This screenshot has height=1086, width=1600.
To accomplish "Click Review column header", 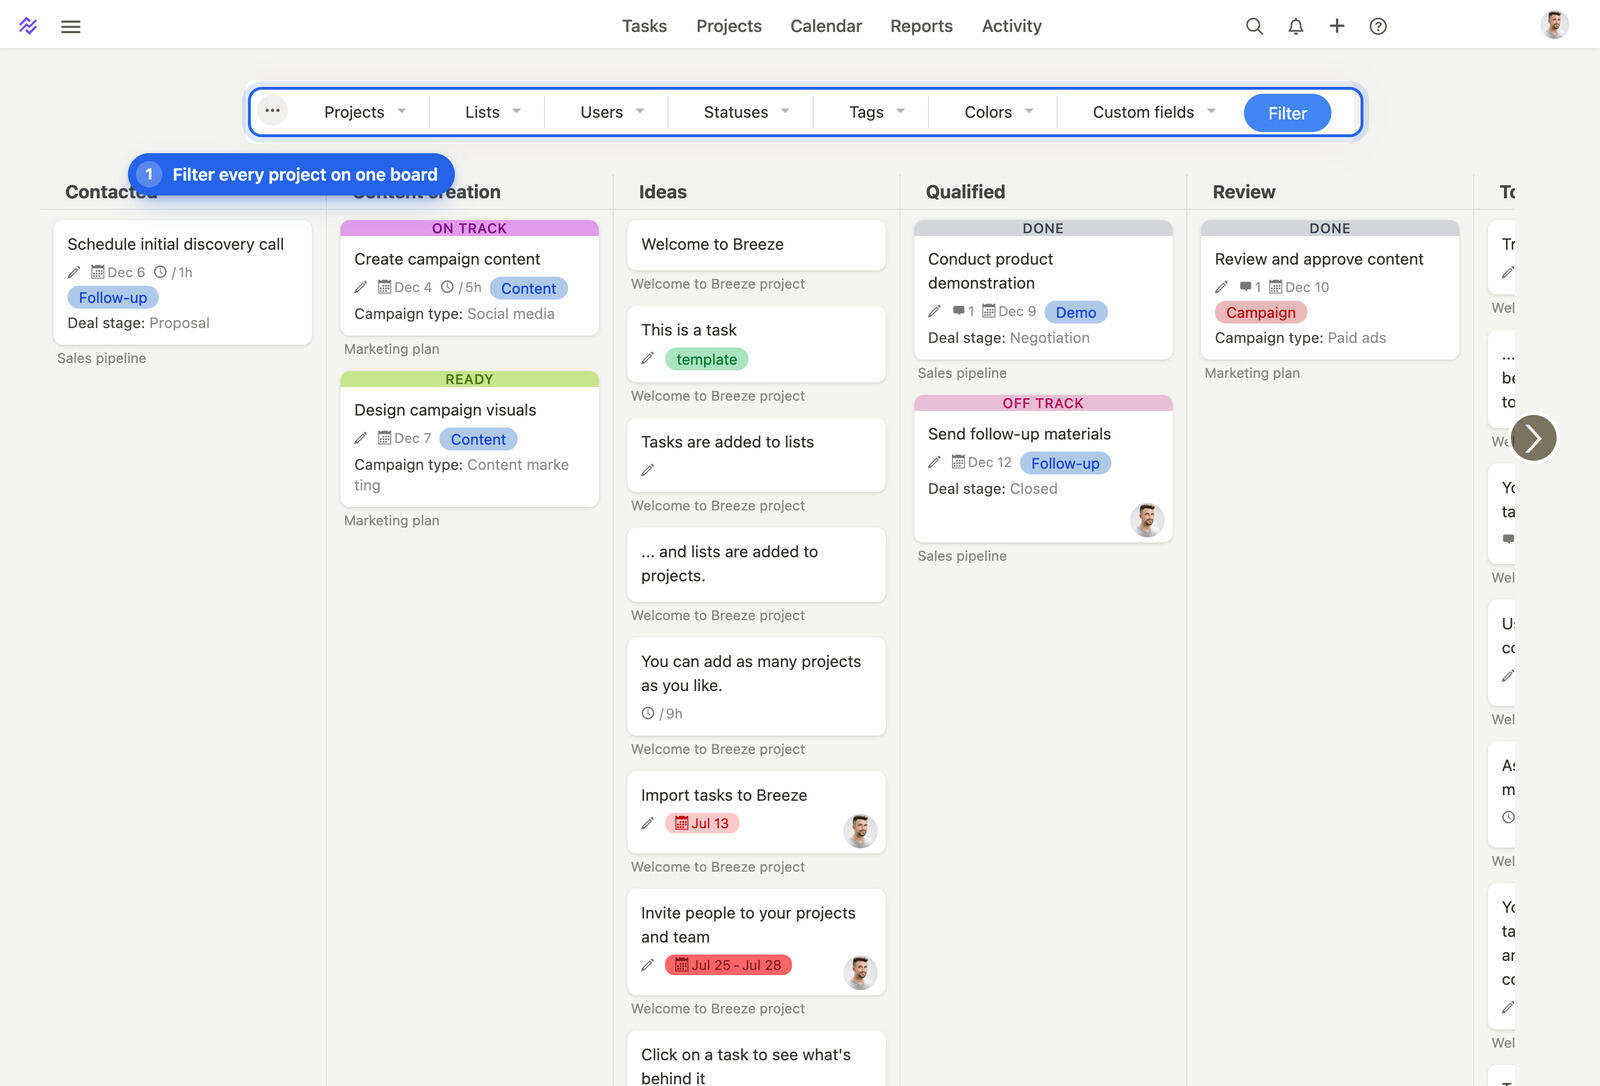I will [x=1244, y=192].
